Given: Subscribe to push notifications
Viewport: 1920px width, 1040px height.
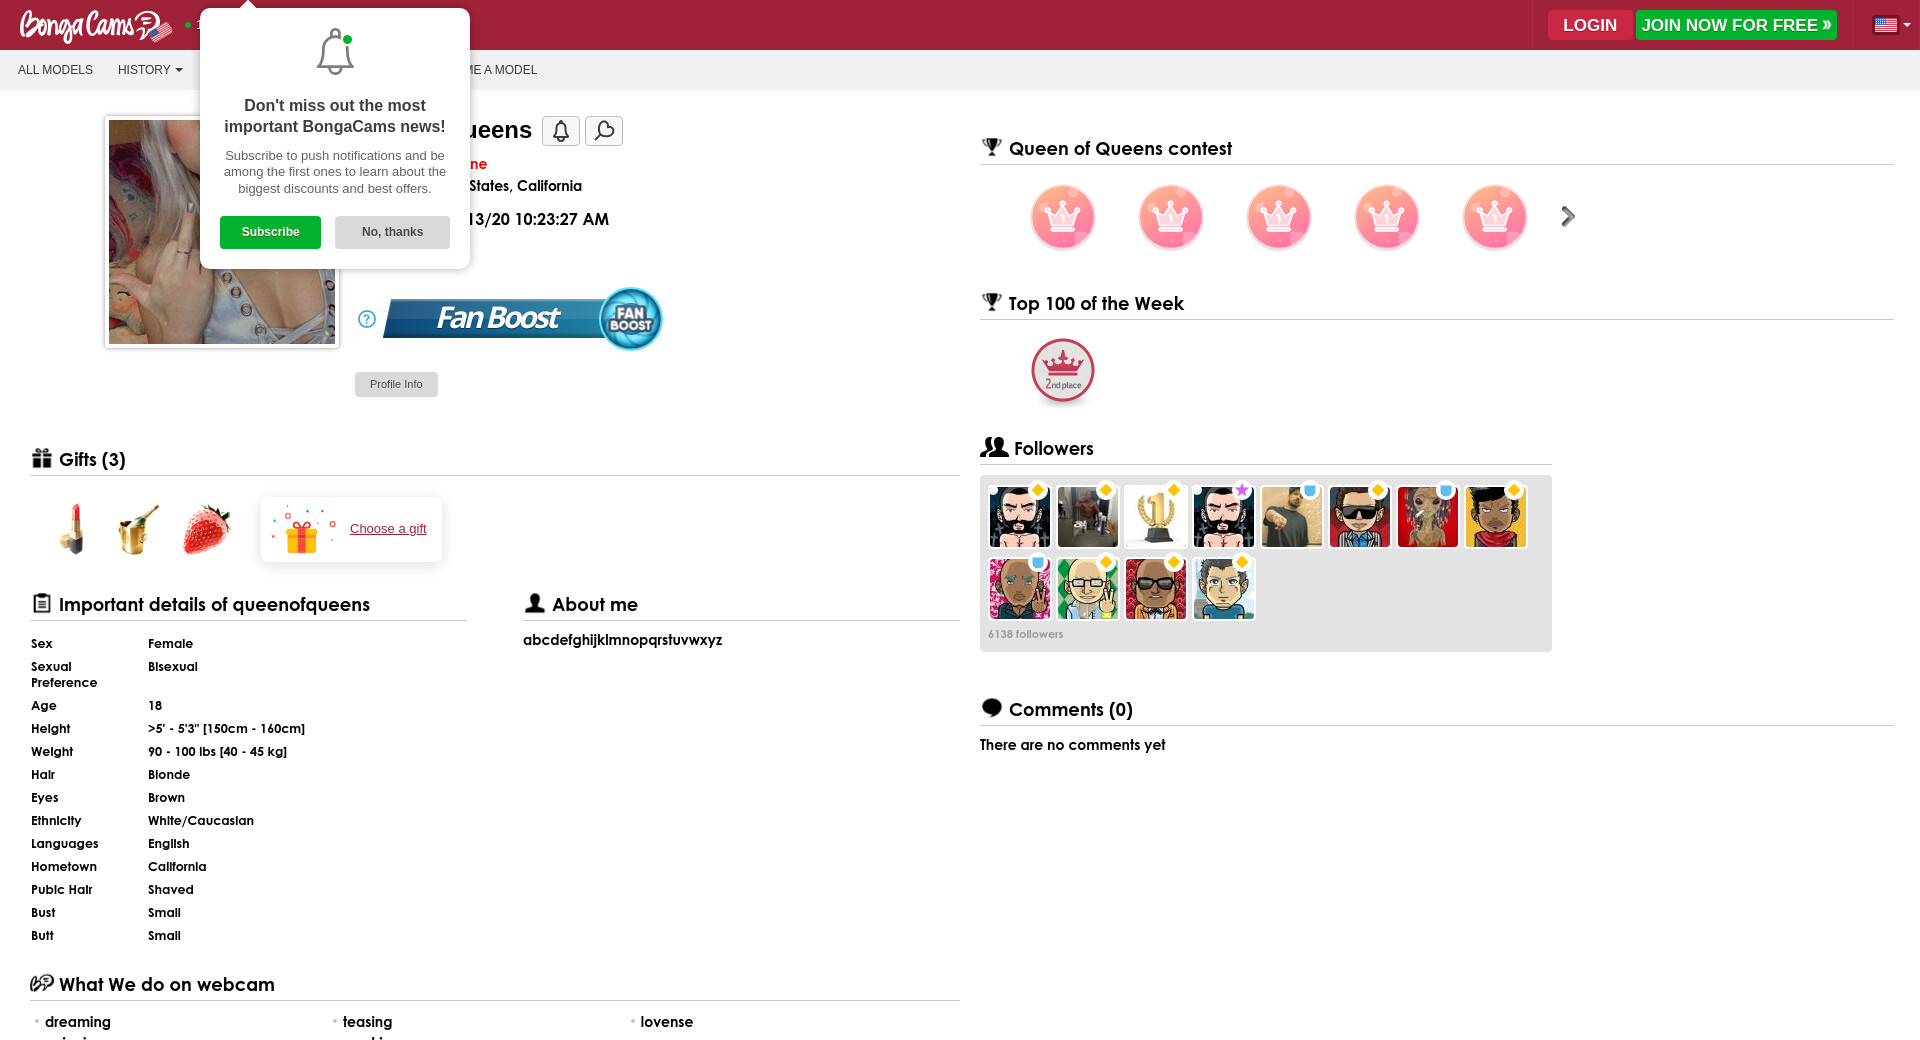Looking at the screenshot, I should coord(270,232).
